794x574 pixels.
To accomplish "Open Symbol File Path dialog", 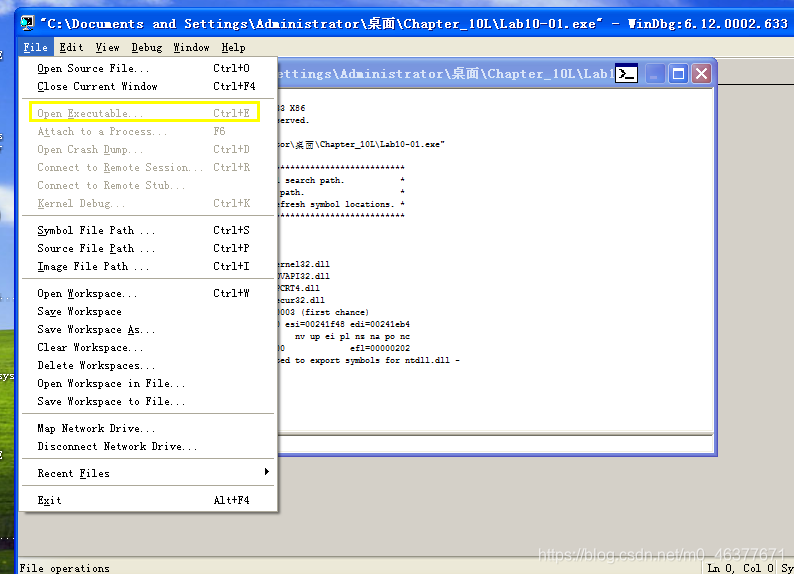I will click(x=148, y=230).
